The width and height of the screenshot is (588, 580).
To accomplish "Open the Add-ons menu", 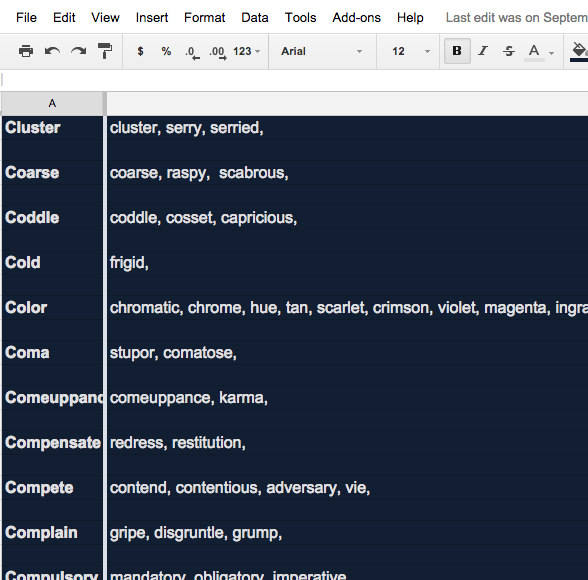I will coord(357,18).
